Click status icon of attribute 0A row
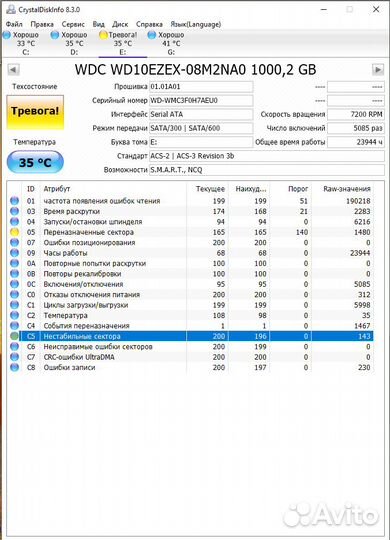Screen dimensions: 390x540 pyautogui.click(x=14, y=263)
